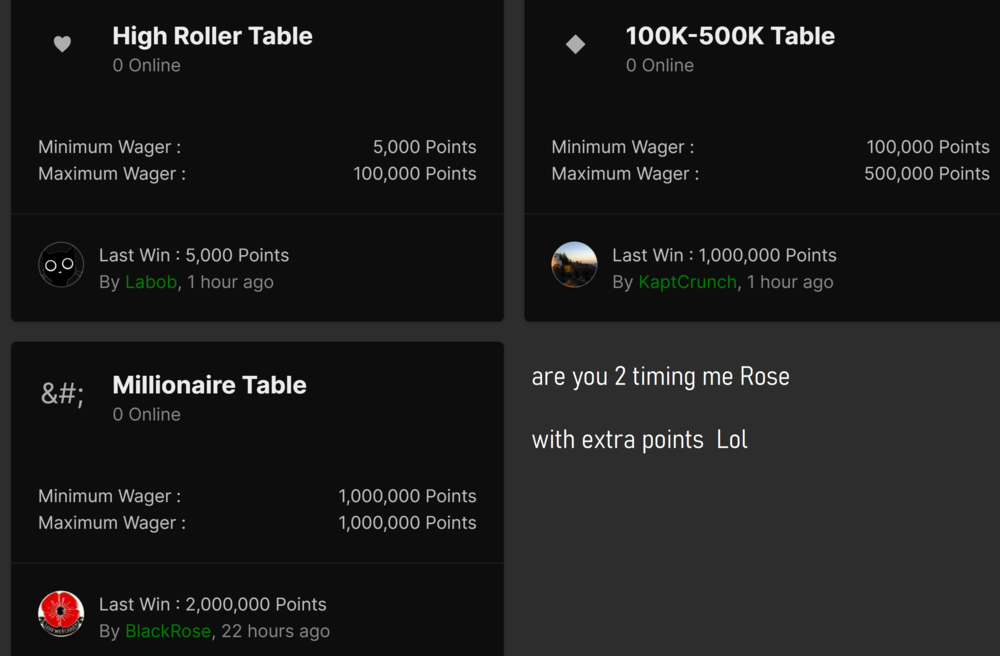Click the heart icon beside High Roller Table
Viewport: 1000px width, 656px height.
pyautogui.click(x=62, y=44)
